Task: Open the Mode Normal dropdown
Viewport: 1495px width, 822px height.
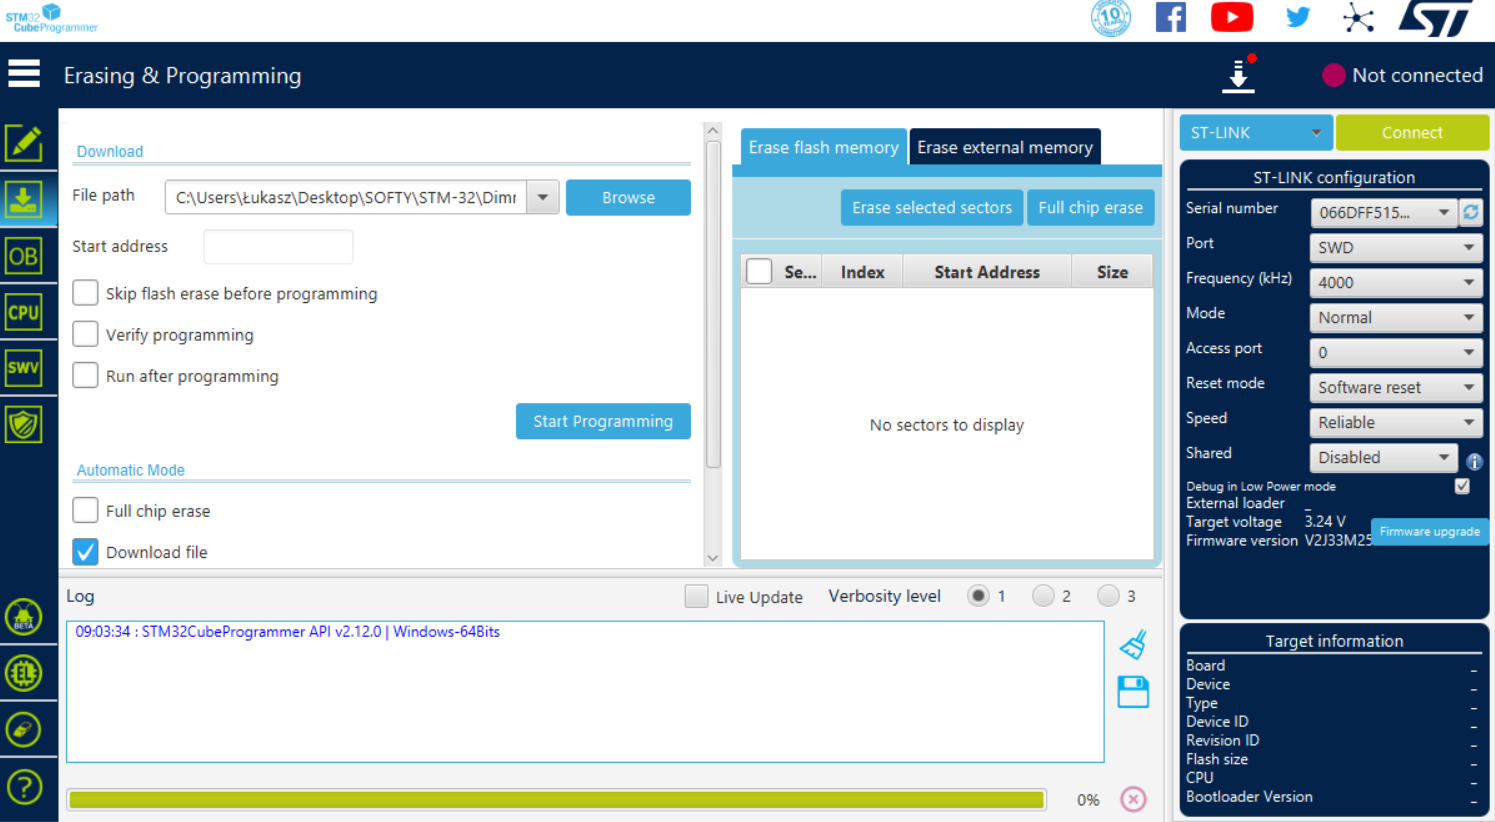Action: pos(1395,317)
